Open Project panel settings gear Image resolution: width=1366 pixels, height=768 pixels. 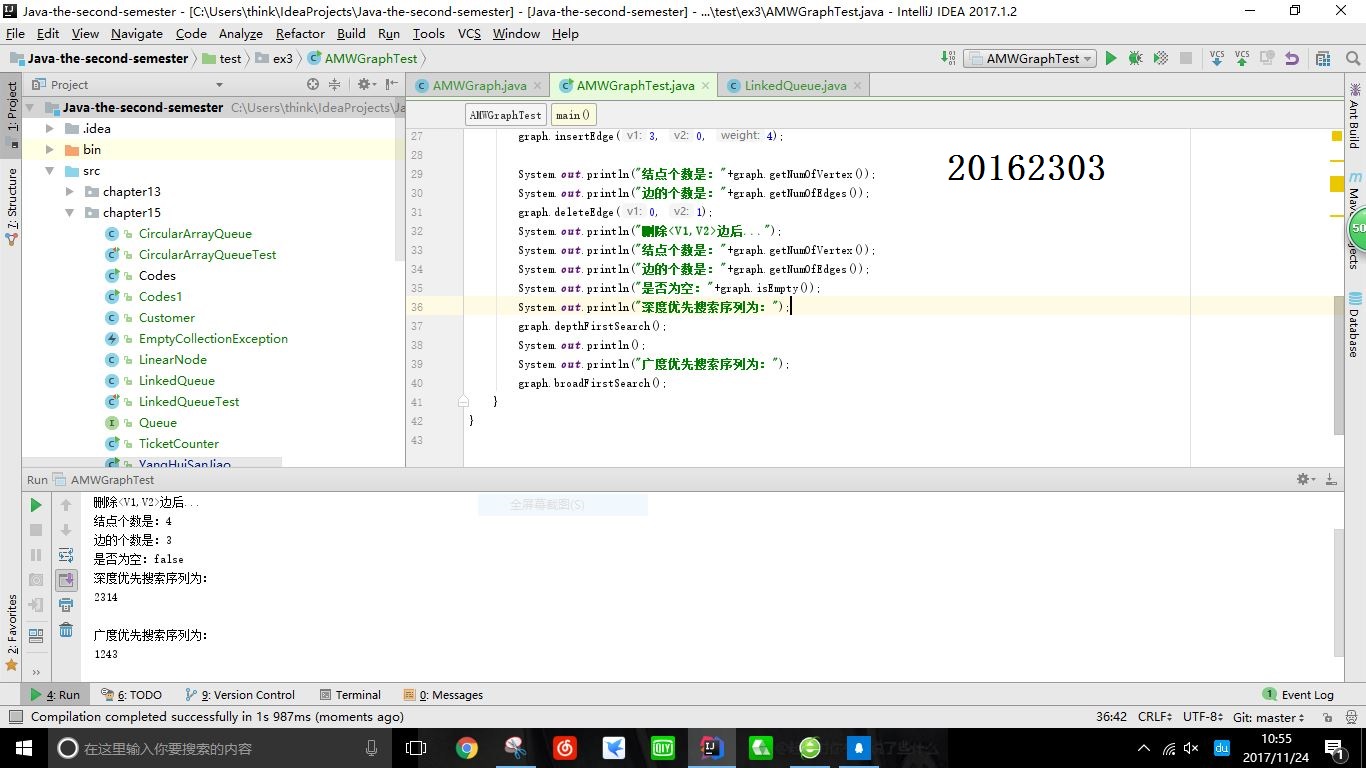tap(367, 85)
